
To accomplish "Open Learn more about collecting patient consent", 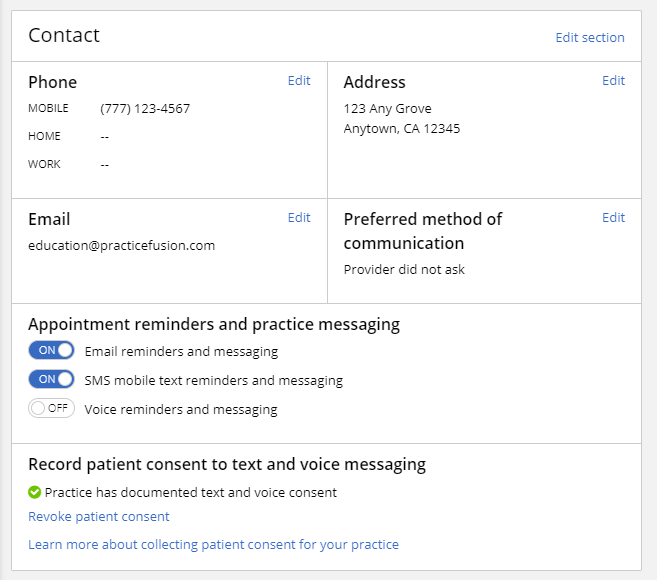I will click(x=213, y=545).
